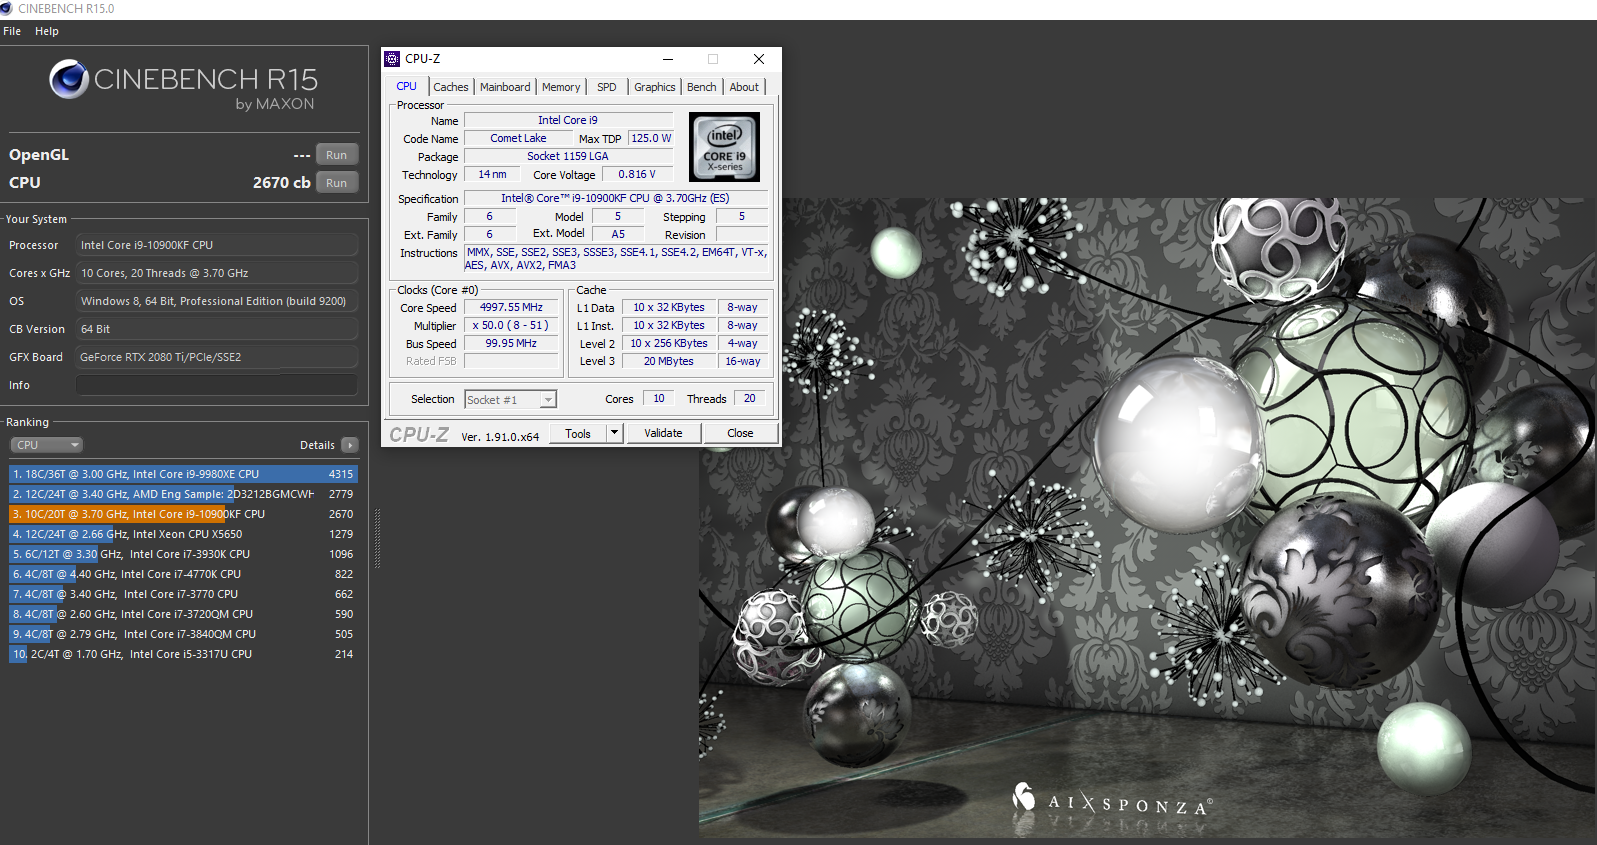Image resolution: width=1597 pixels, height=845 pixels.
Task: Switch to the Memory tab in CPU-Z
Action: tap(561, 87)
